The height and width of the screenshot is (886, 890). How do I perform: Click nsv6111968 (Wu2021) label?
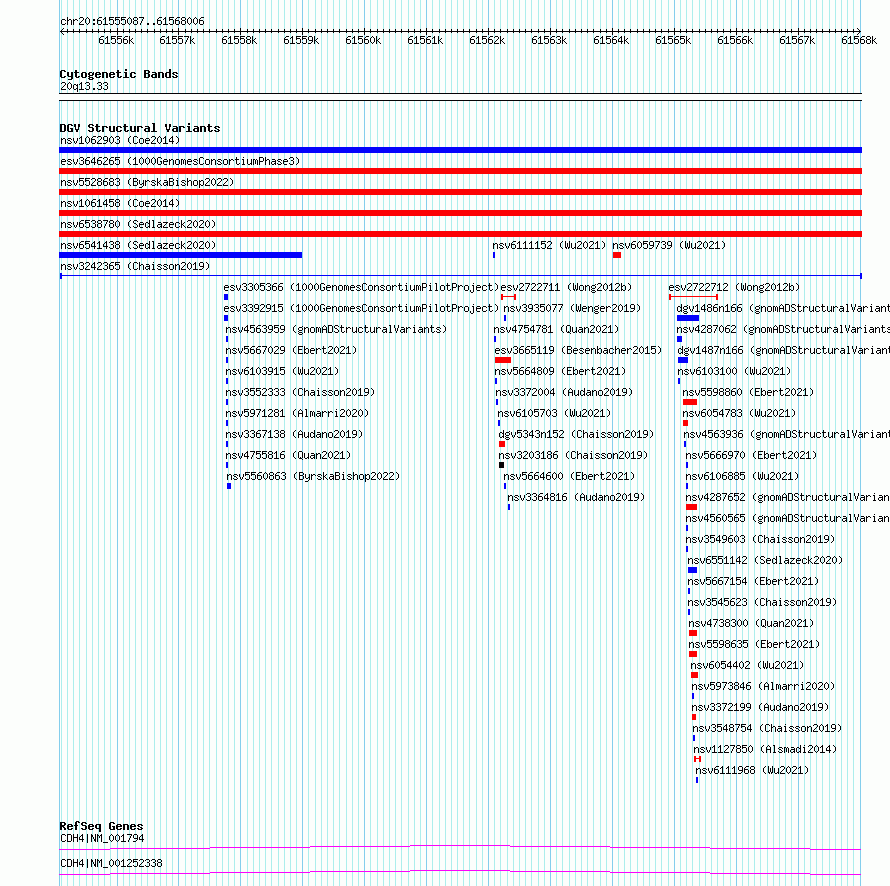coord(752,770)
